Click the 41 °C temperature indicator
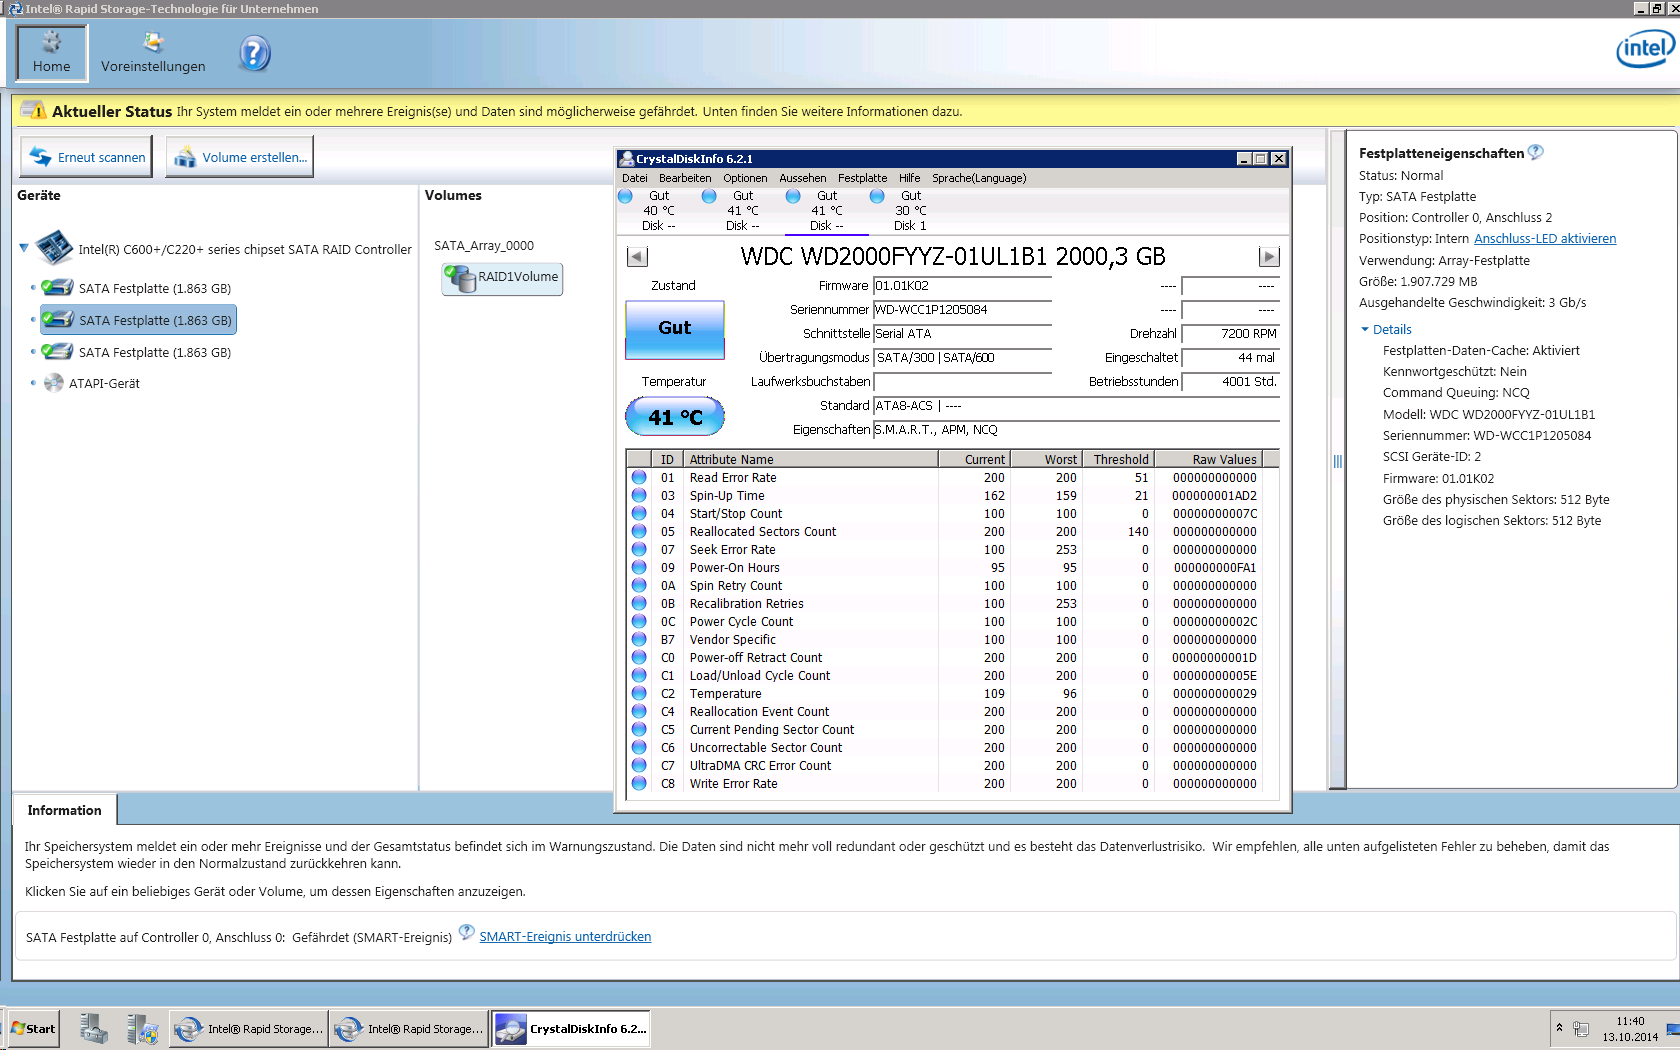The width and height of the screenshot is (1680, 1050). (674, 417)
